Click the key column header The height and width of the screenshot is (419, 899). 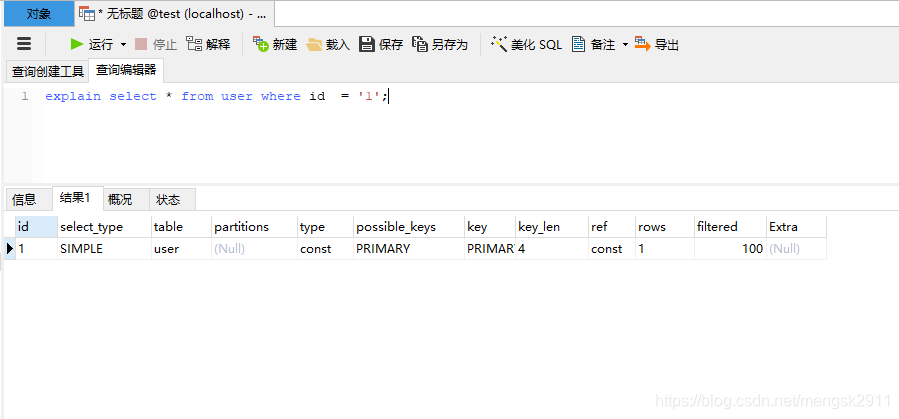point(490,227)
